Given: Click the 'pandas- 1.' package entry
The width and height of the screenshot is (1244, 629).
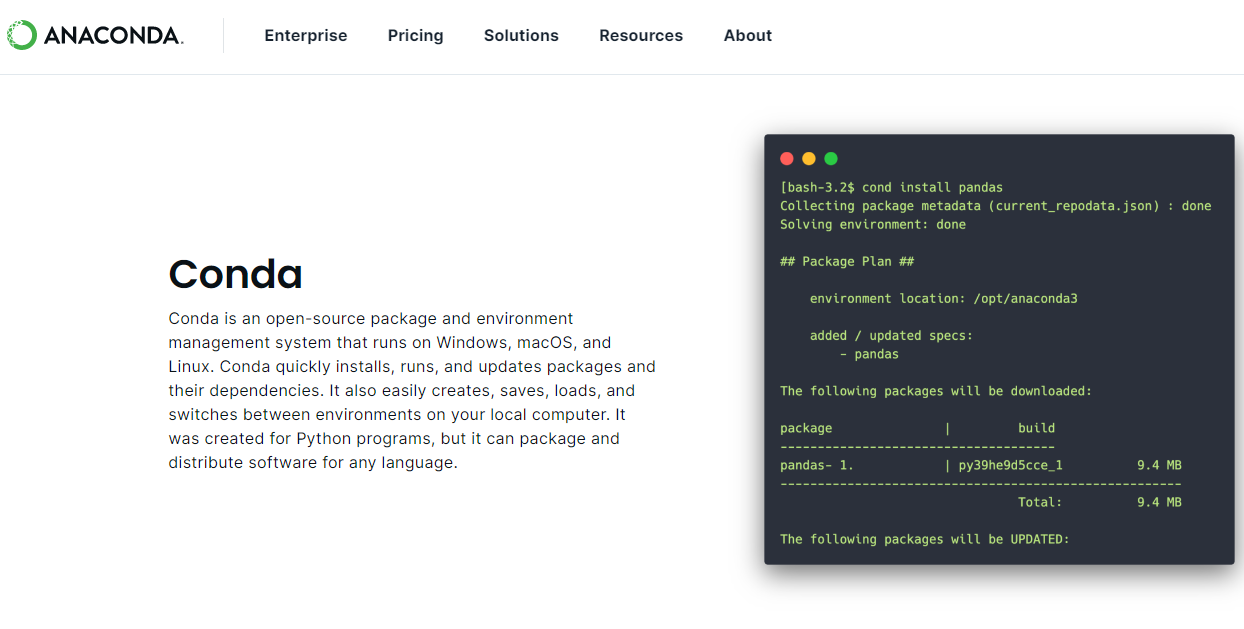Looking at the screenshot, I should coord(817,465).
